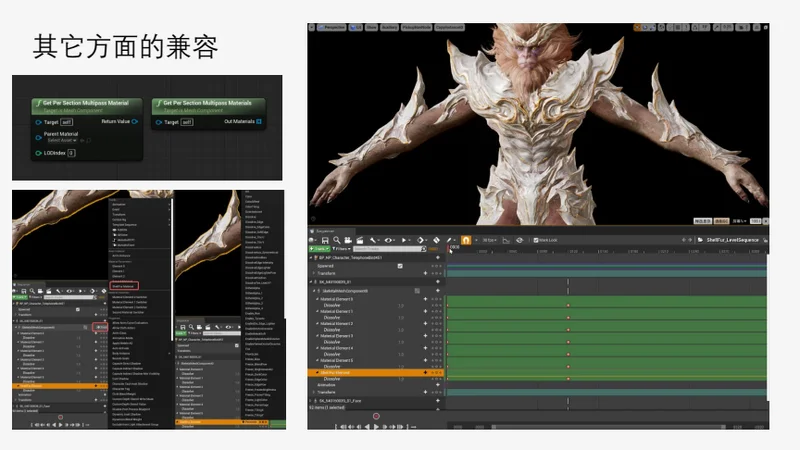Click the Render Movie clapperboard icon
800x450 pixels.
pyautogui.click(x=360, y=240)
